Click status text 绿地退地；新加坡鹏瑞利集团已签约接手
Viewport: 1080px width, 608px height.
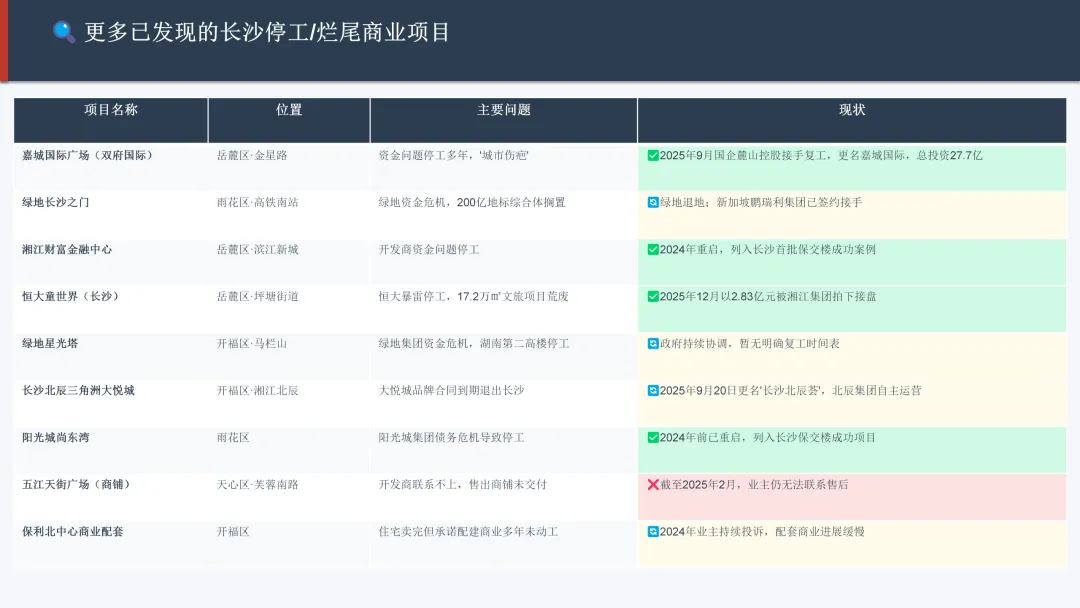761,202
